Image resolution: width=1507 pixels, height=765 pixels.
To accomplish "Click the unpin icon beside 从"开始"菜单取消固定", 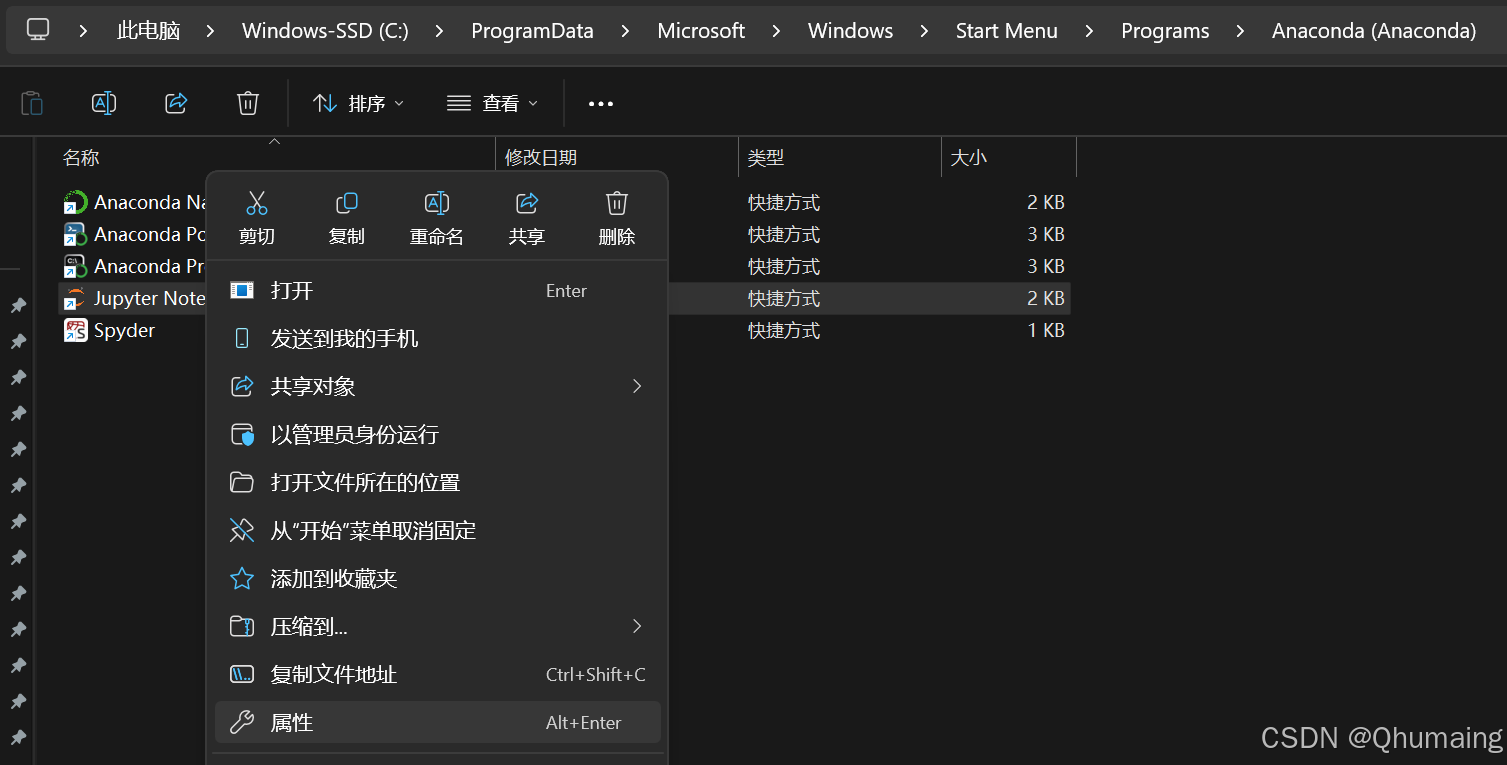I will 242,530.
